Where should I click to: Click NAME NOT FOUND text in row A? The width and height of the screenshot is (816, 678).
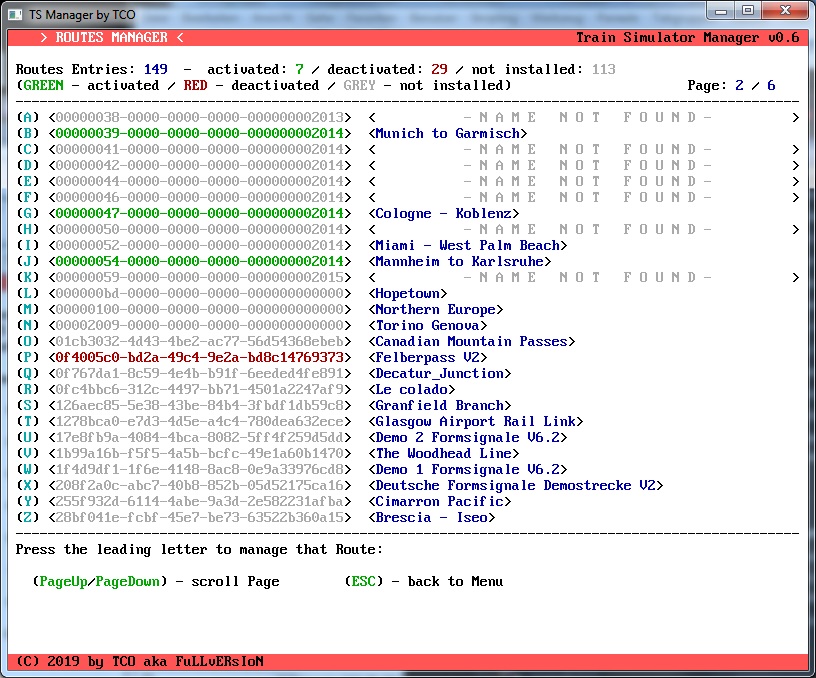pos(588,117)
